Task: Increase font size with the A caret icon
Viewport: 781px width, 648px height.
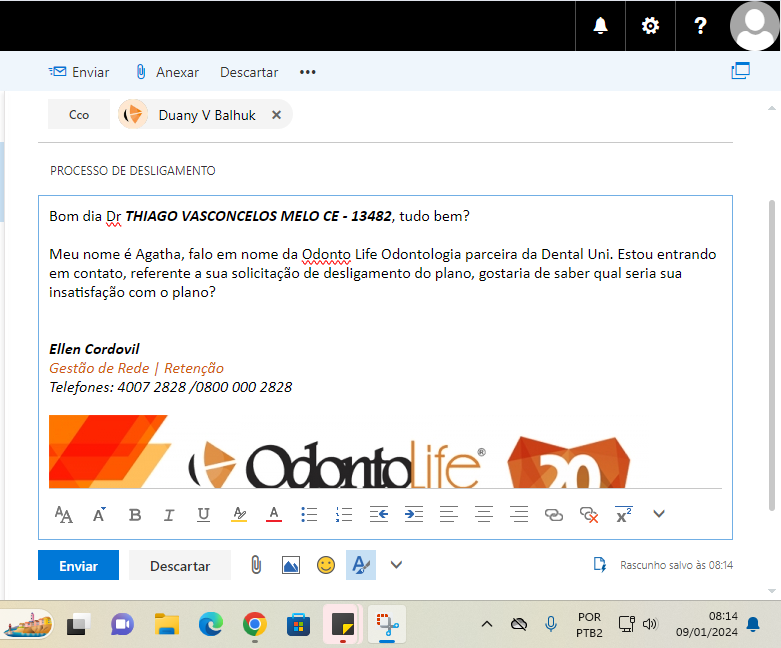Action: [x=99, y=514]
